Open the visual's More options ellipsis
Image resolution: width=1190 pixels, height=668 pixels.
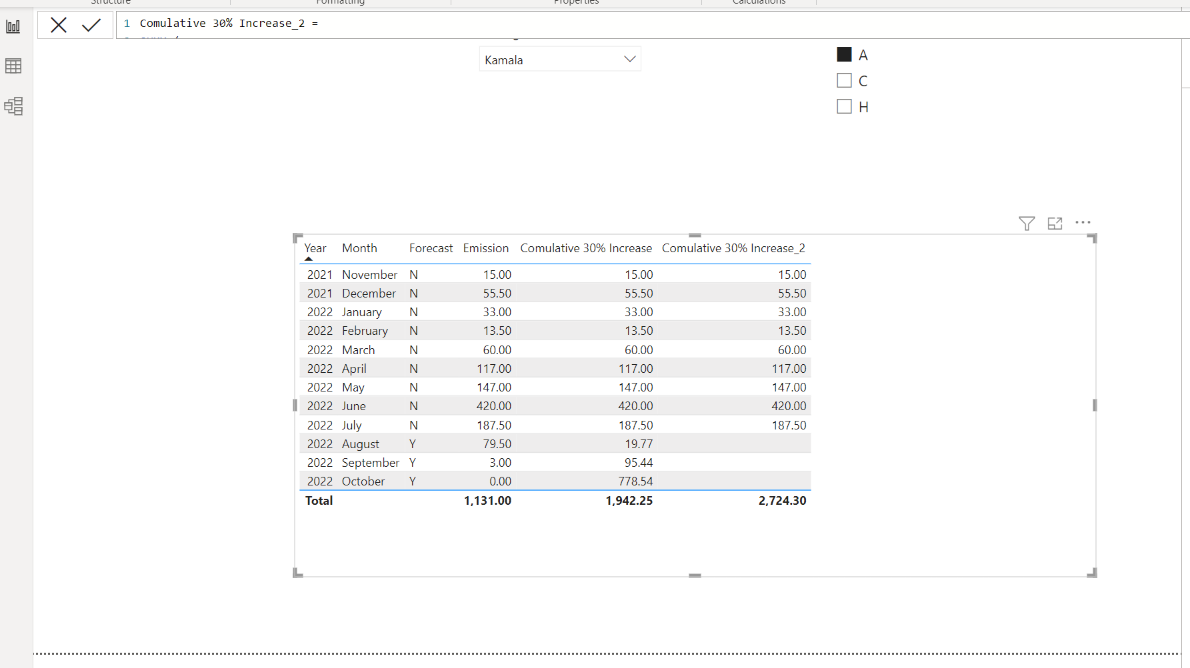point(1083,223)
